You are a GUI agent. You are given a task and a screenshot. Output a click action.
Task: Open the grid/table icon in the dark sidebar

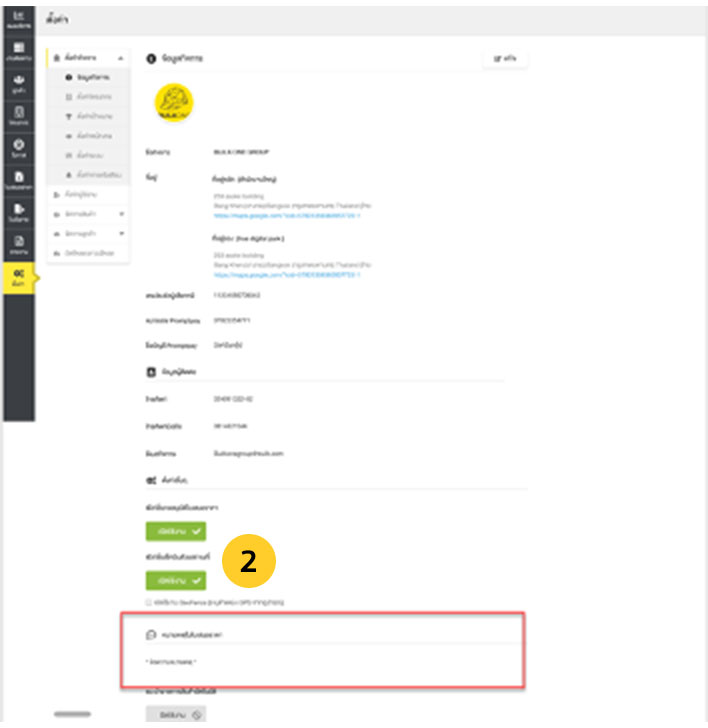tap(17, 52)
